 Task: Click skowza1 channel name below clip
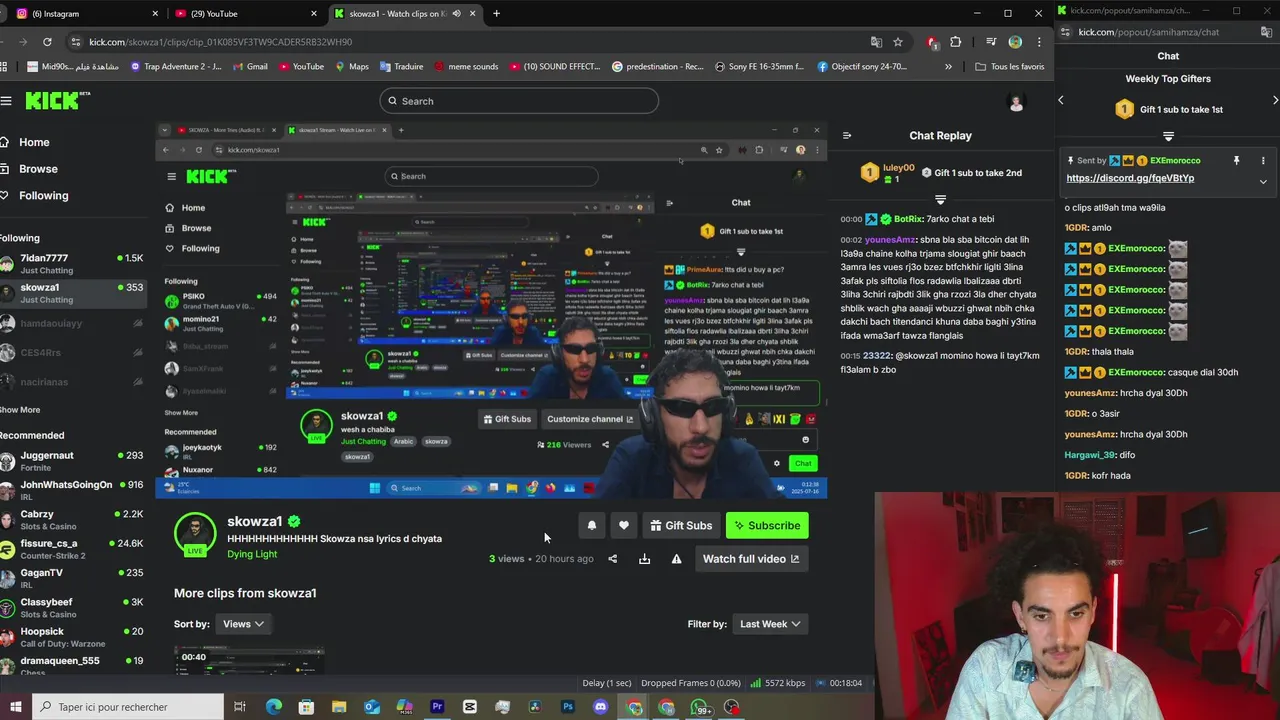(x=255, y=521)
